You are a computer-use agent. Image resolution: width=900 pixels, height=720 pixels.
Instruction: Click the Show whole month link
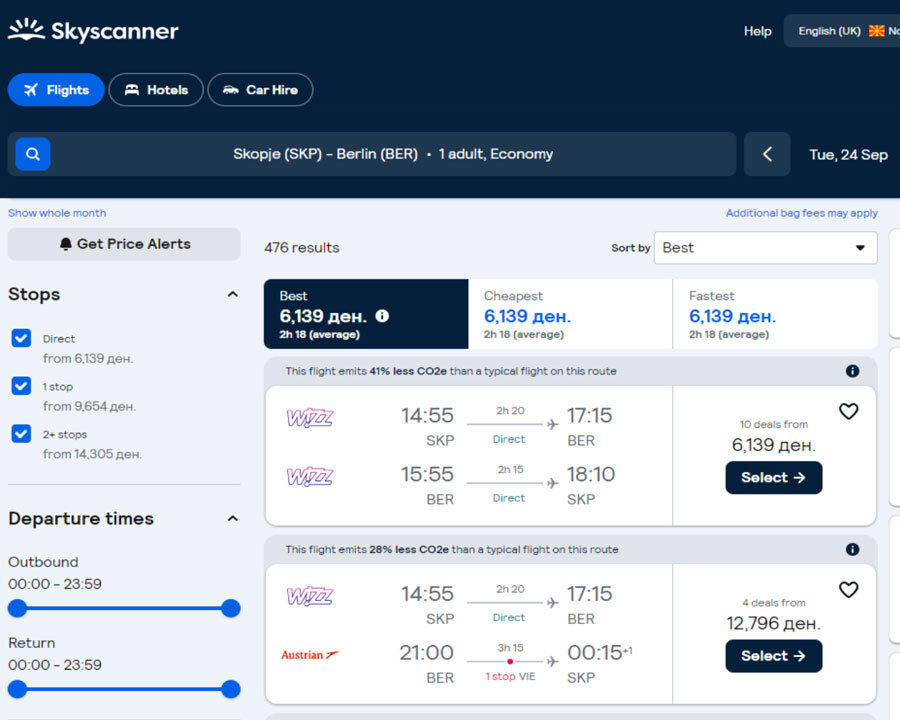tap(56, 213)
